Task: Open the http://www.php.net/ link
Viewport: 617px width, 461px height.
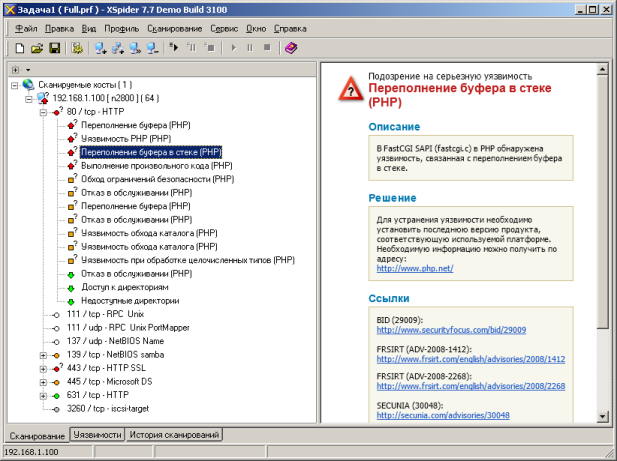Action: pos(415,269)
